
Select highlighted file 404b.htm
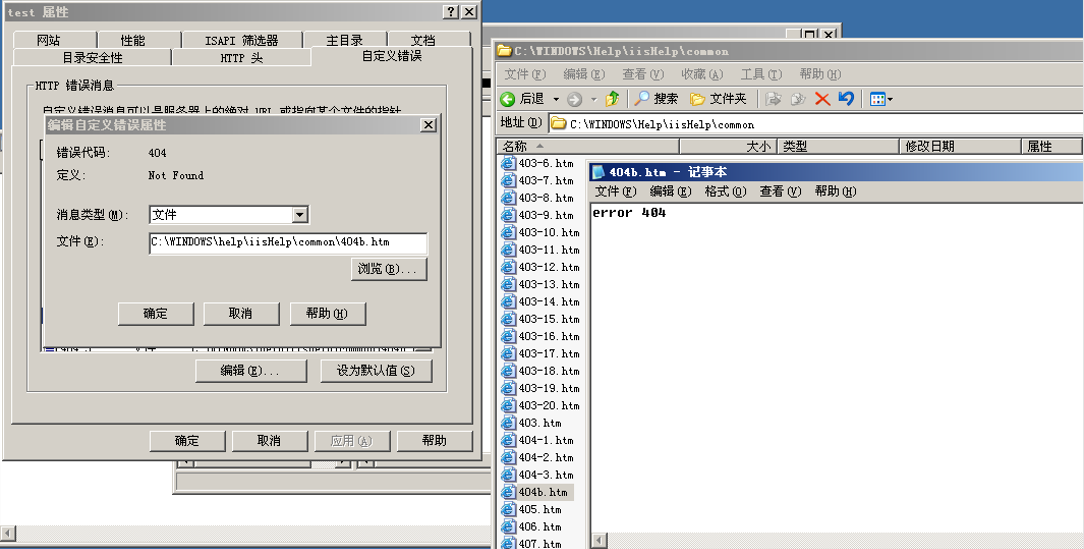tap(535, 492)
